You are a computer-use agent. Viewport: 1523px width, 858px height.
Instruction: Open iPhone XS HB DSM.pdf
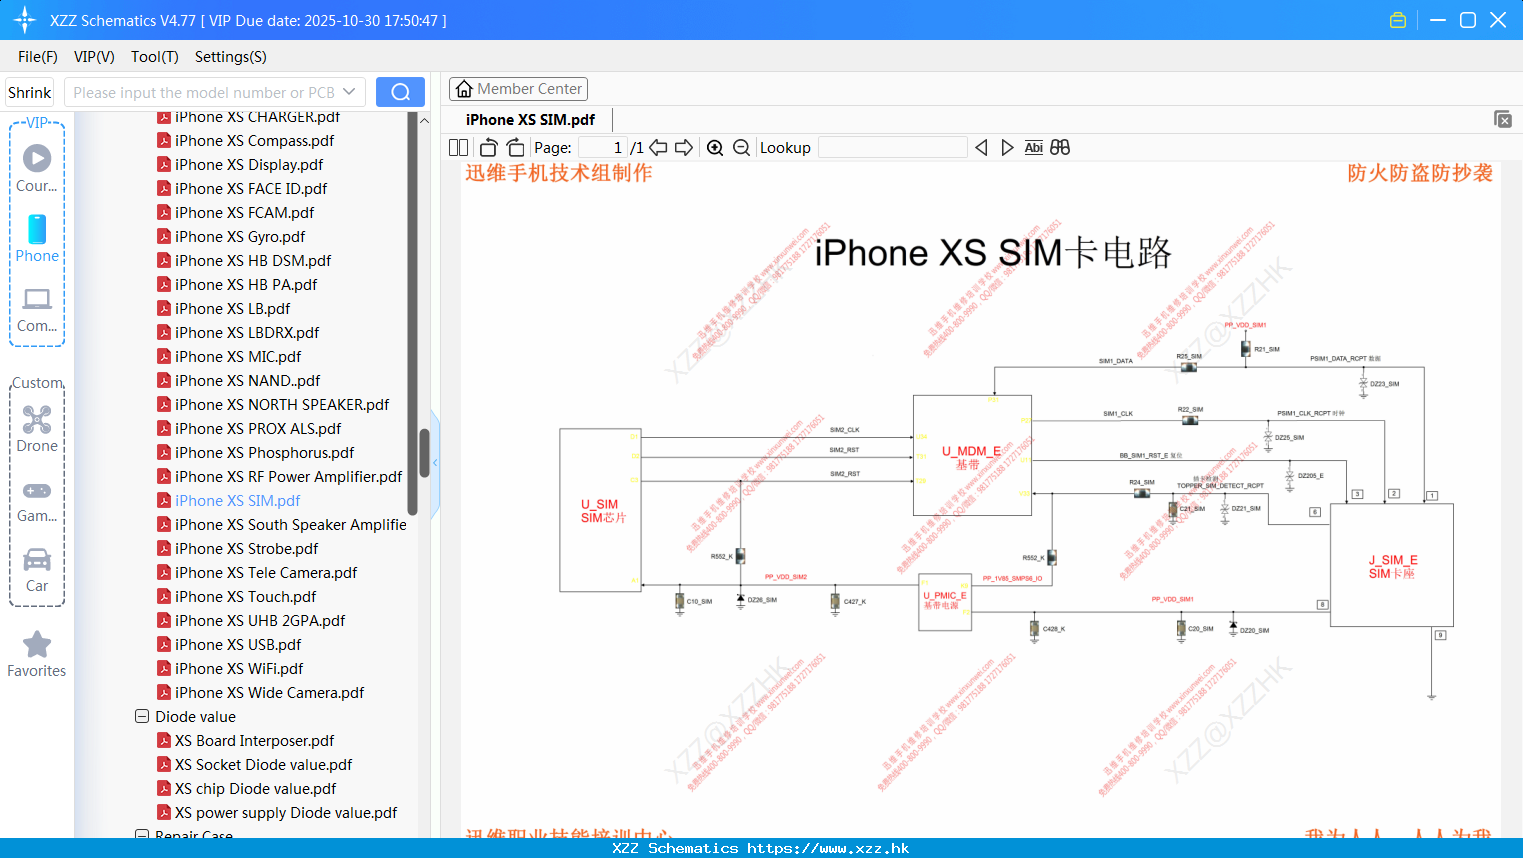(x=253, y=261)
